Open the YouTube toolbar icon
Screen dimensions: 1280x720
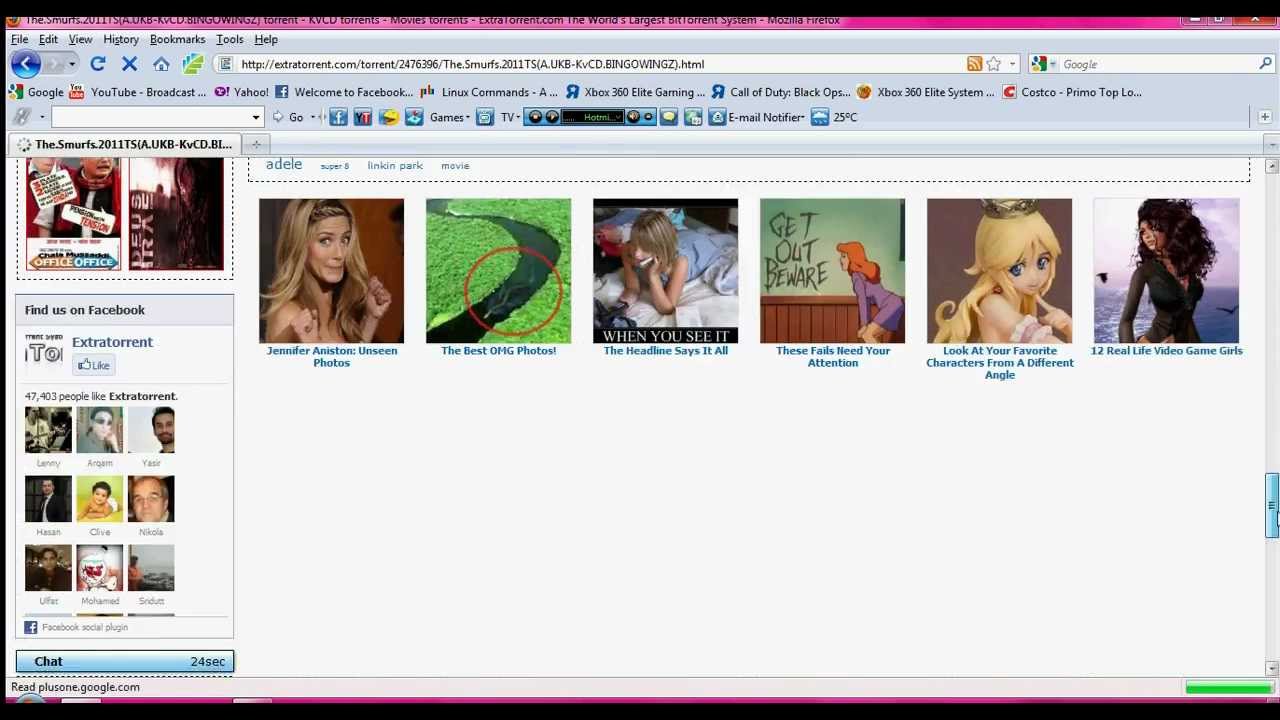(363, 117)
